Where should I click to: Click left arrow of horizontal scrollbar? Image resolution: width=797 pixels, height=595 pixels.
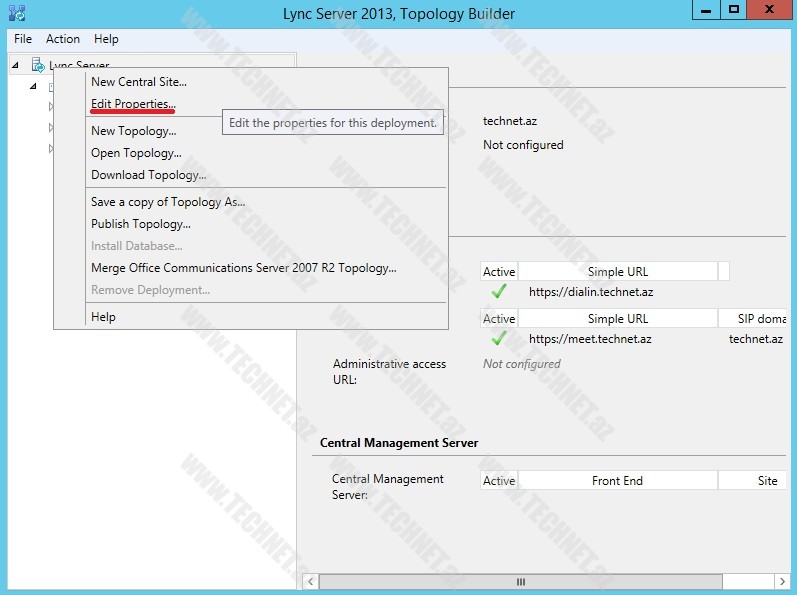pos(310,581)
